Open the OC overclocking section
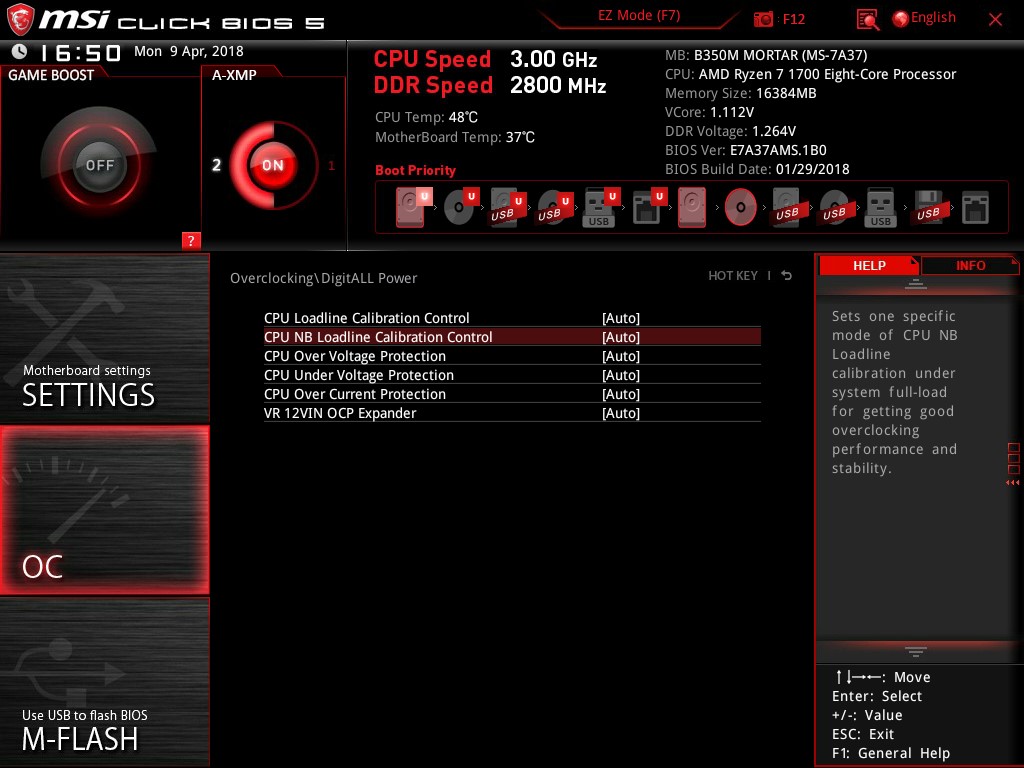Image resolution: width=1024 pixels, height=768 pixels. pyautogui.click(x=104, y=510)
